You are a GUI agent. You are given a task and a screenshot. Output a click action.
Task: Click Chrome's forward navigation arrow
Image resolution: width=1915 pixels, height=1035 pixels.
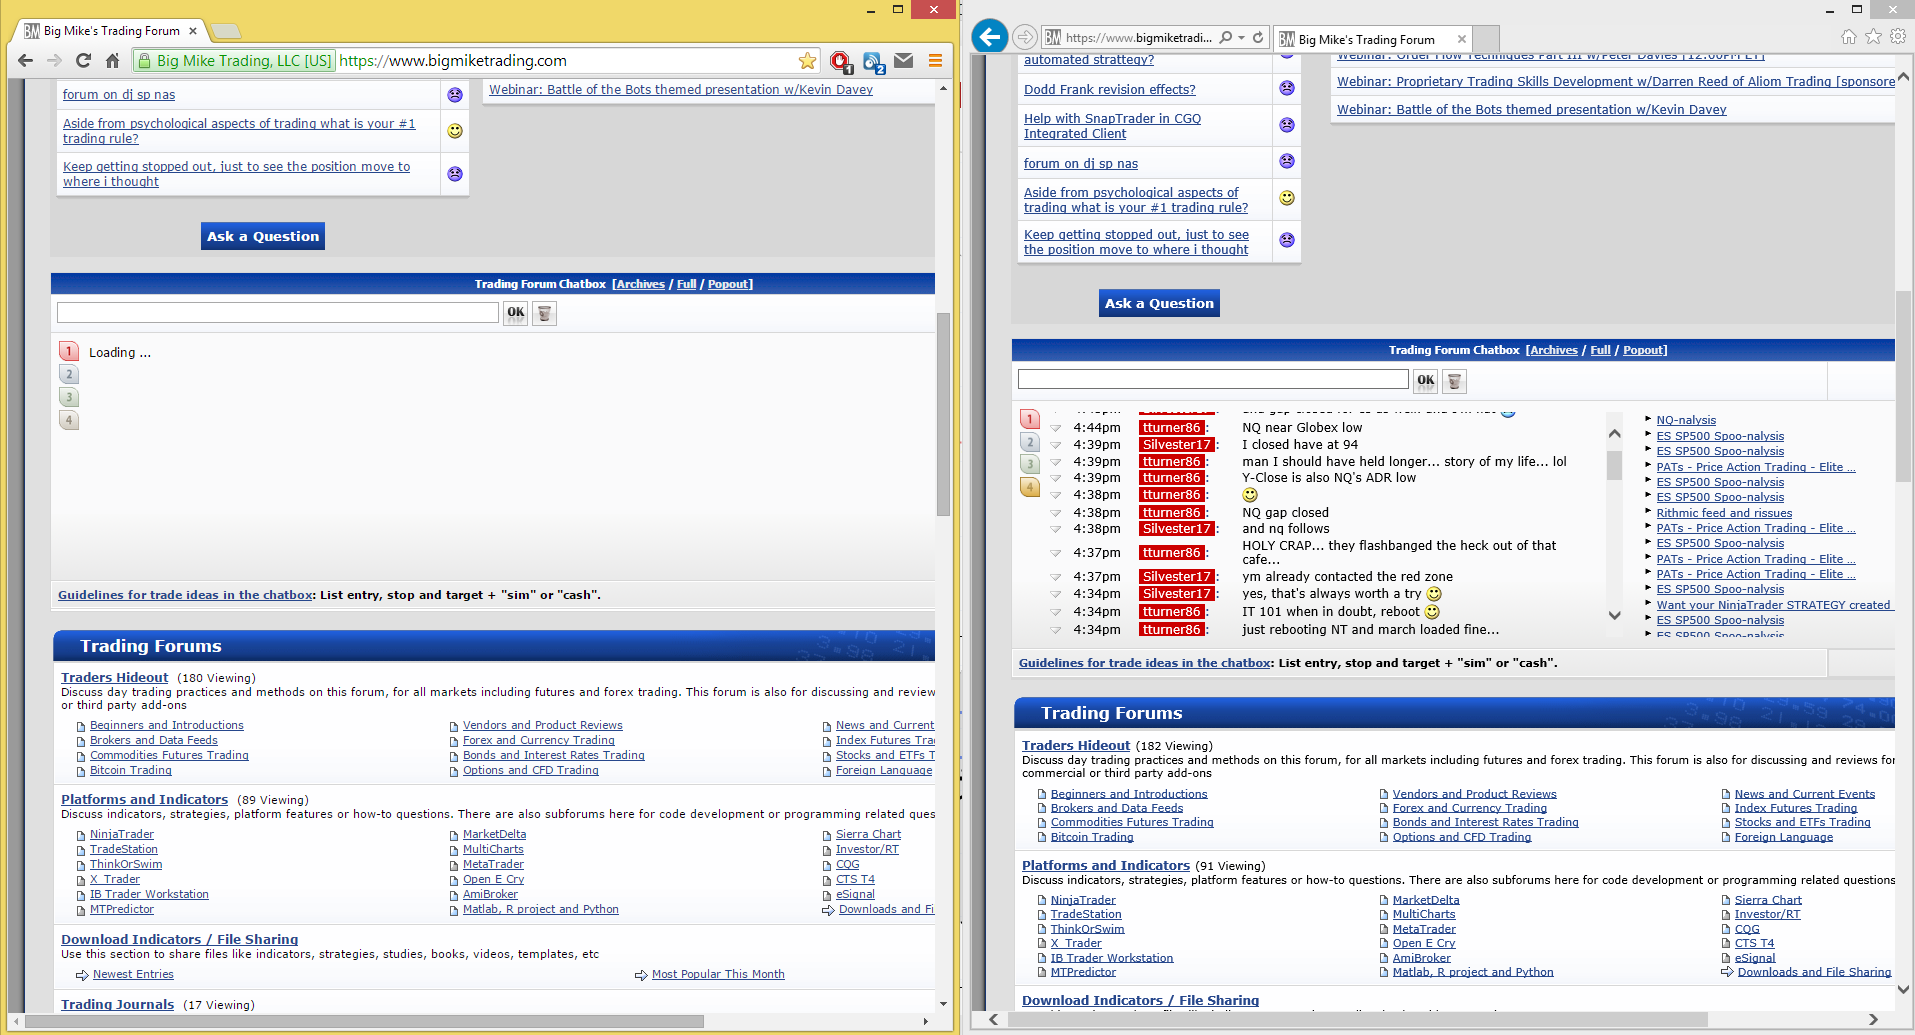click(54, 61)
